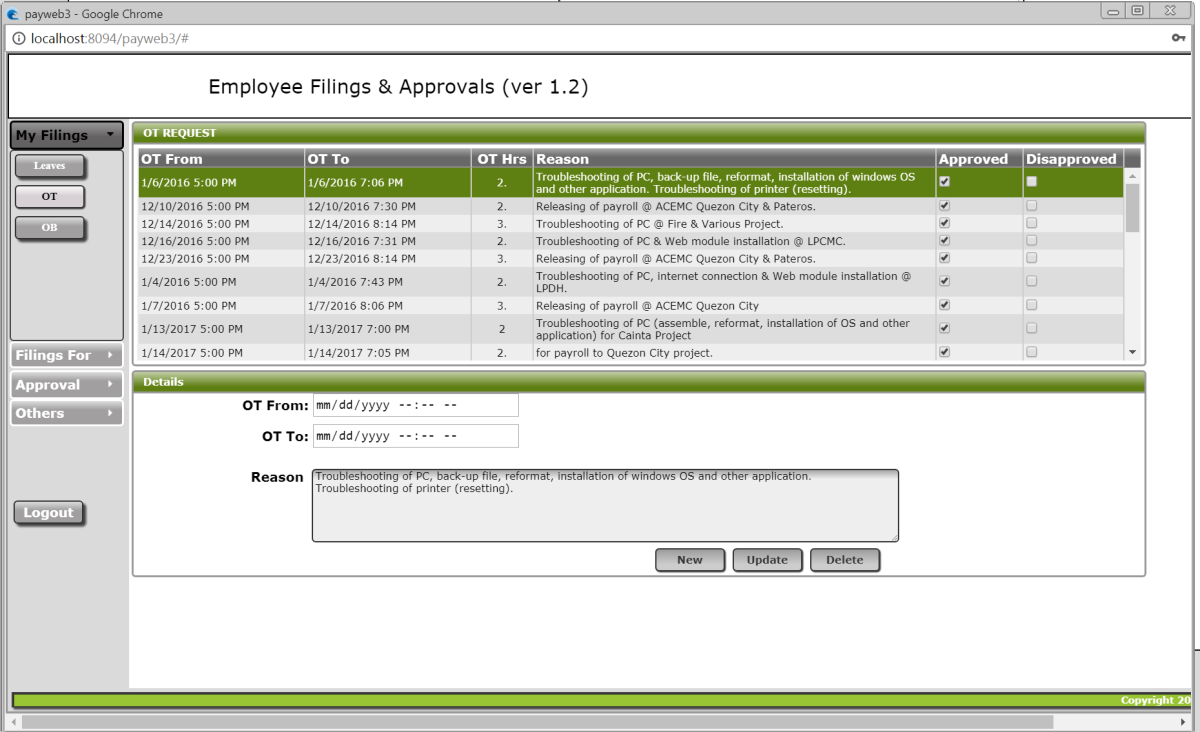The image size is (1200, 732).
Task: Toggle Approved checkbox for 1/13/2017 row
Action: (x=945, y=328)
